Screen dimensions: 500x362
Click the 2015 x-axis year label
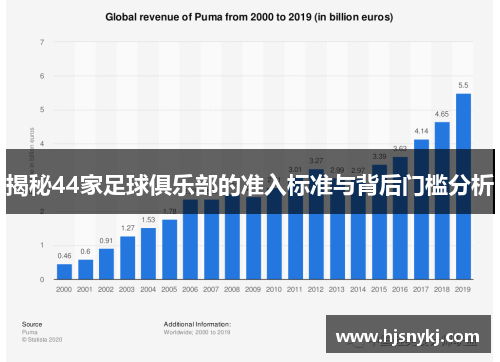point(379,289)
